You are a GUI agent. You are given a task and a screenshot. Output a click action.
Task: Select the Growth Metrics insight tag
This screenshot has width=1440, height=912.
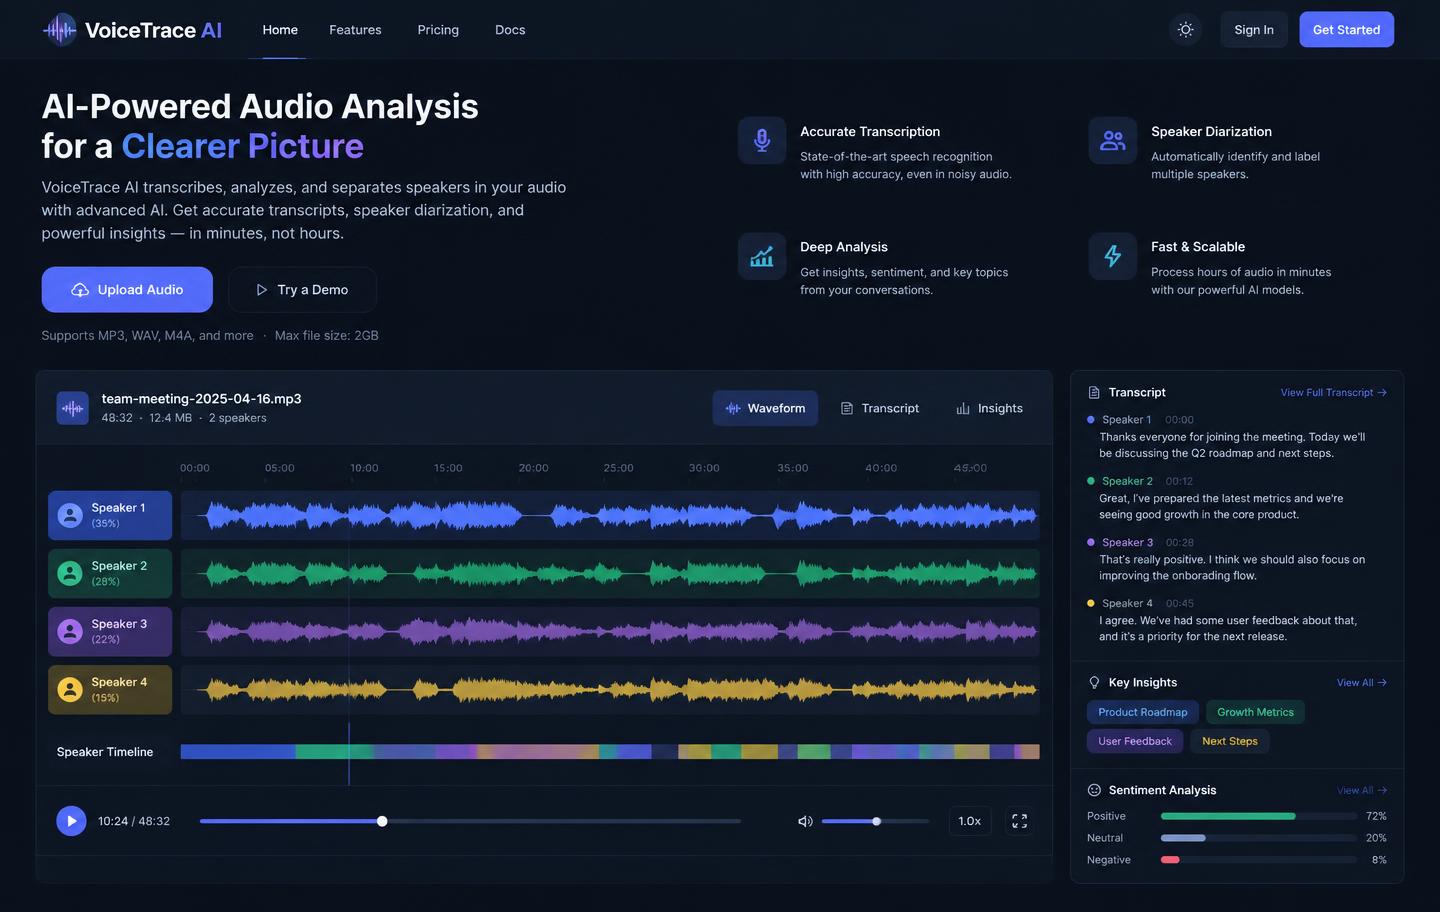(x=1255, y=712)
